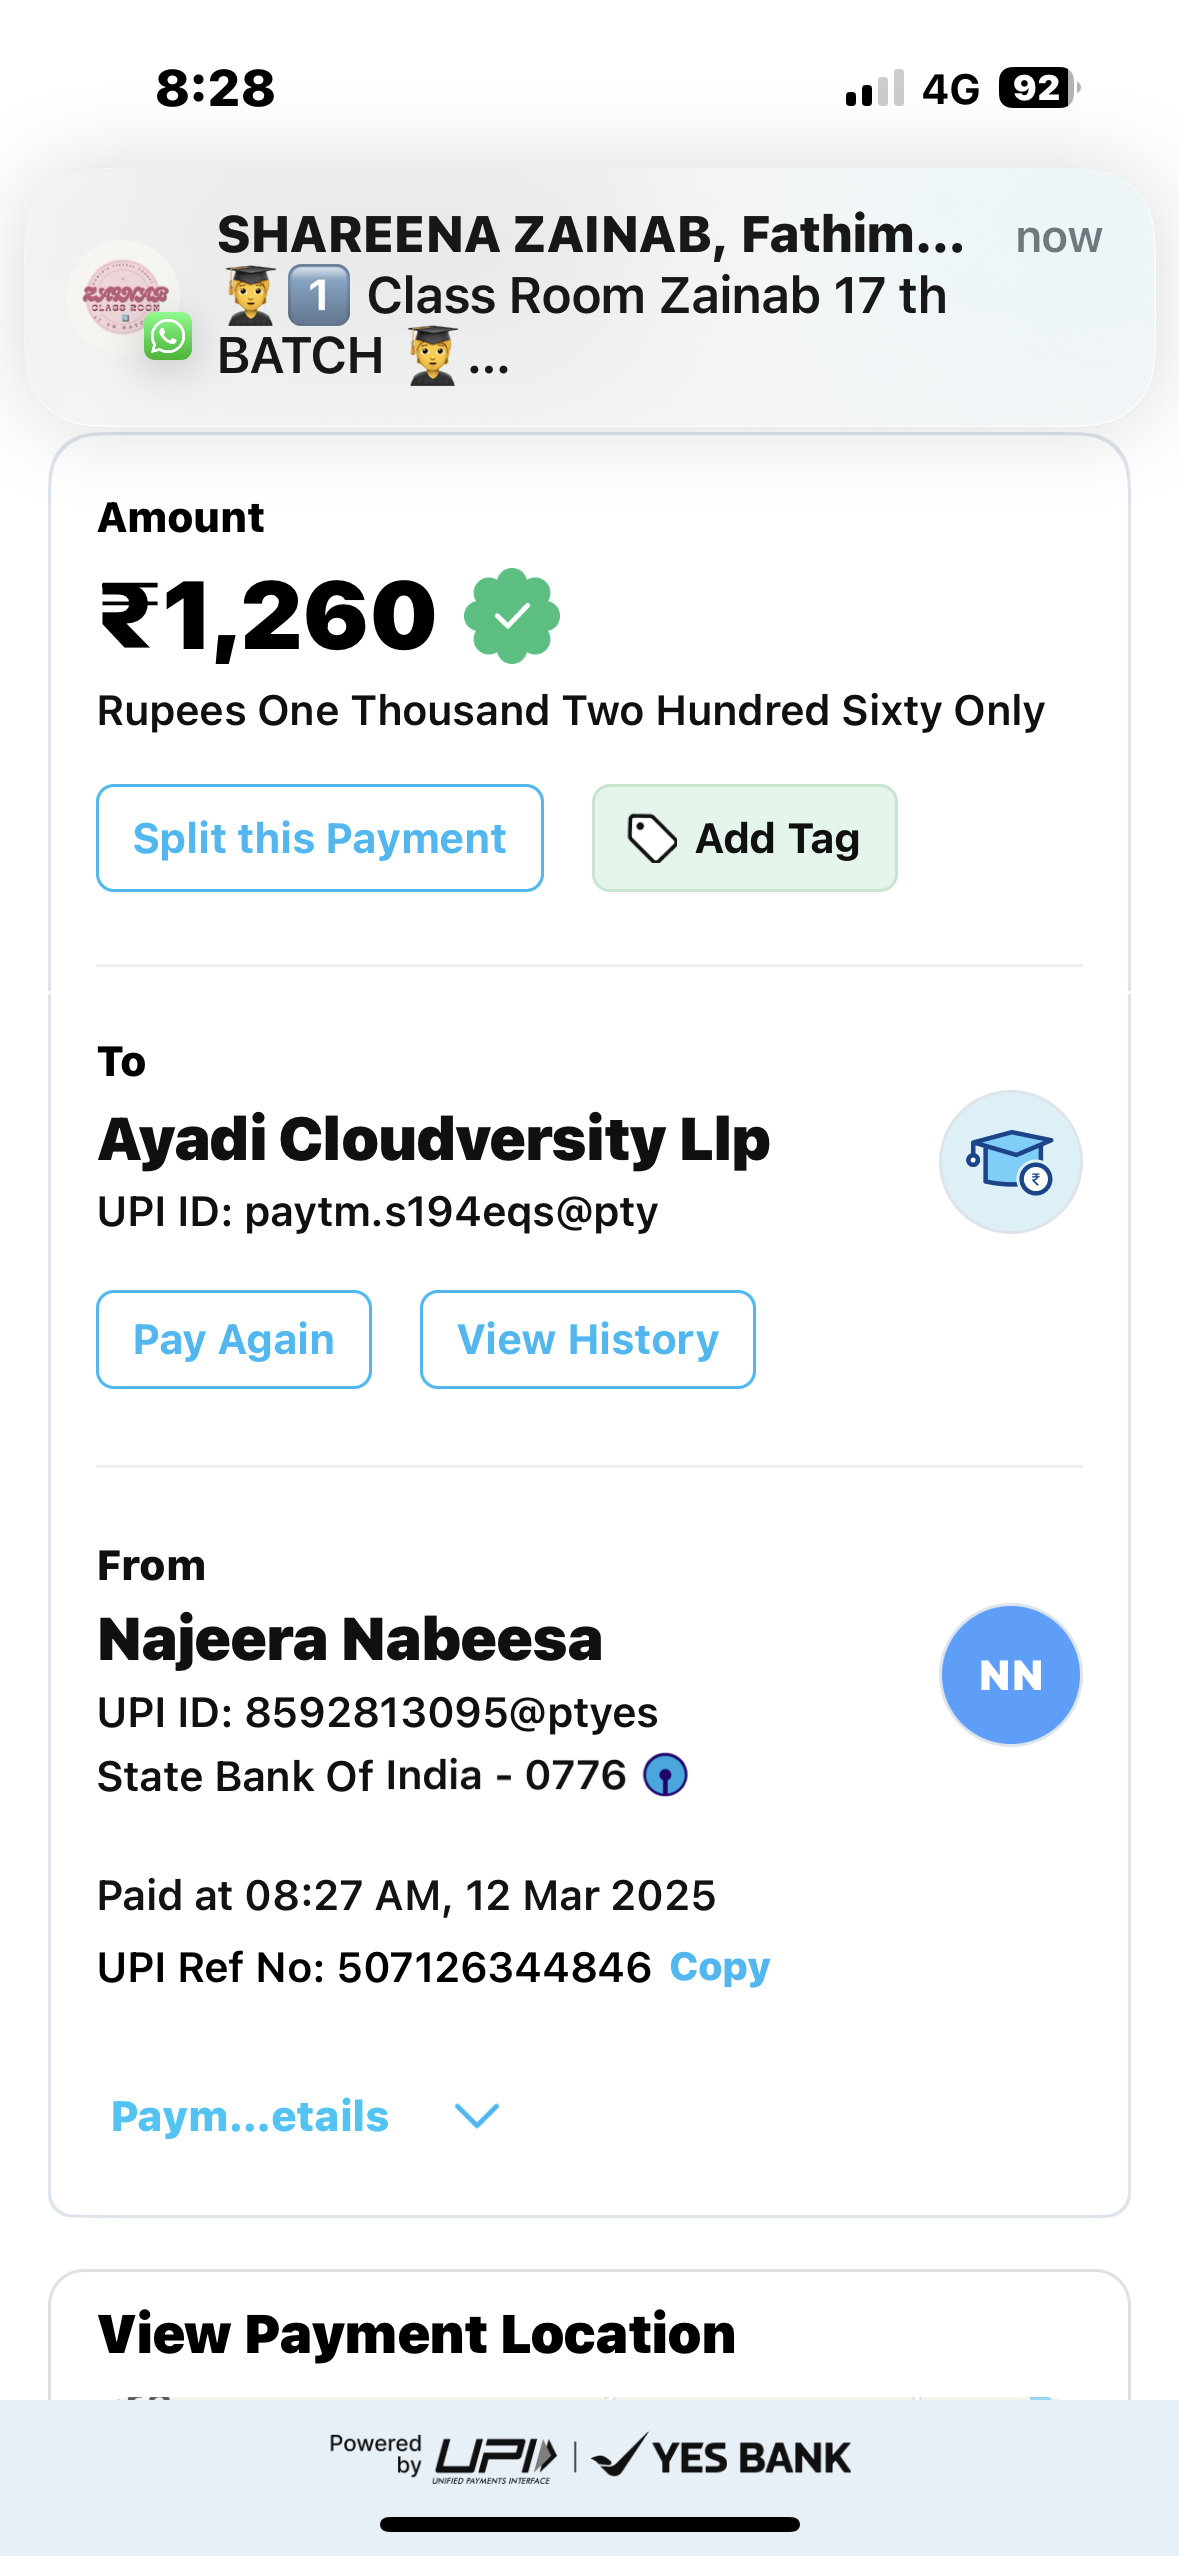Click the Add Tag button
The image size is (1179, 2556).
click(x=744, y=838)
